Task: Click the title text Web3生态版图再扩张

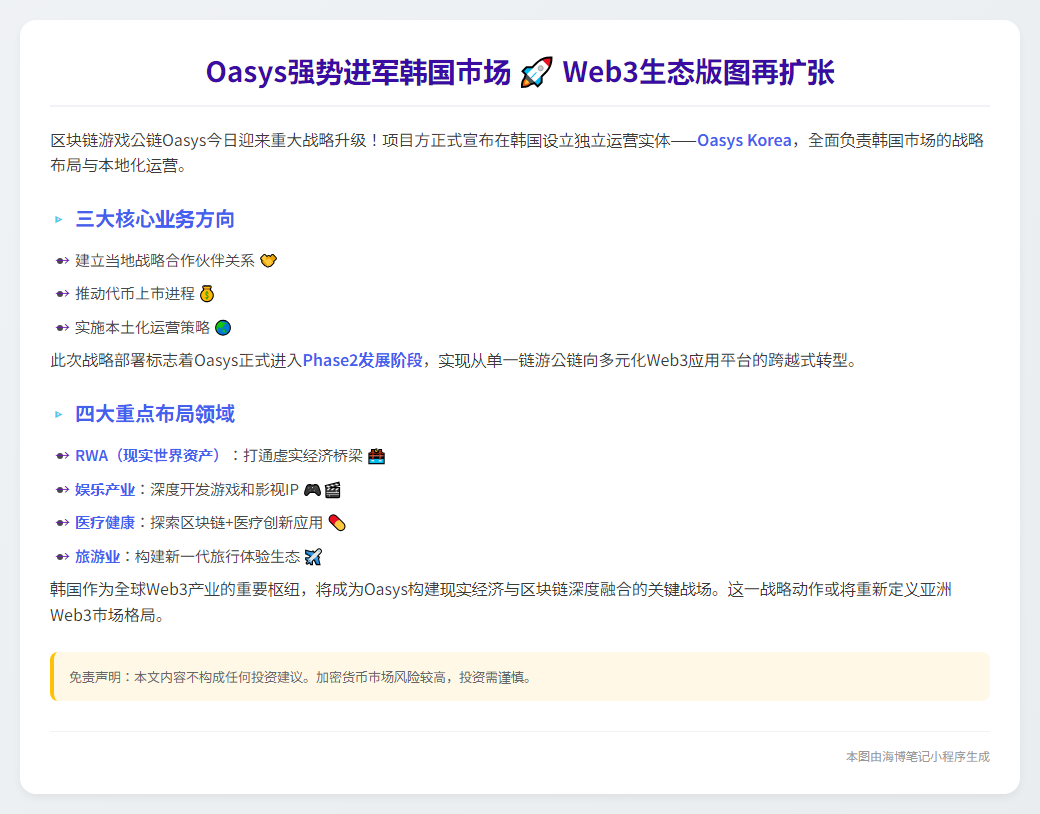Action: (698, 72)
